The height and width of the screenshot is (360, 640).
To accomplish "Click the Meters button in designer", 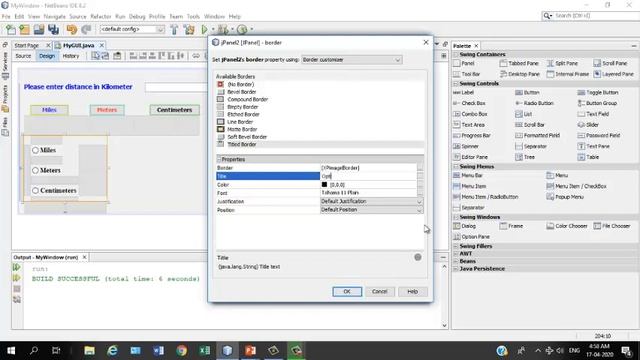I will (x=107, y=110).
